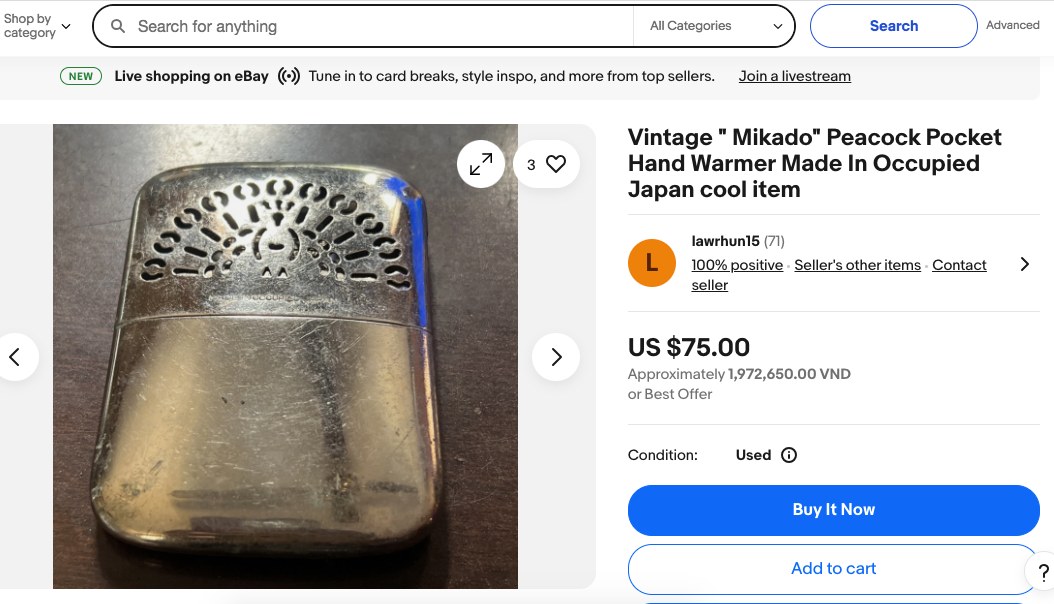Click the live broadcast signal icon
This screenshot has width=1054, height=604.
coord(289,76)
